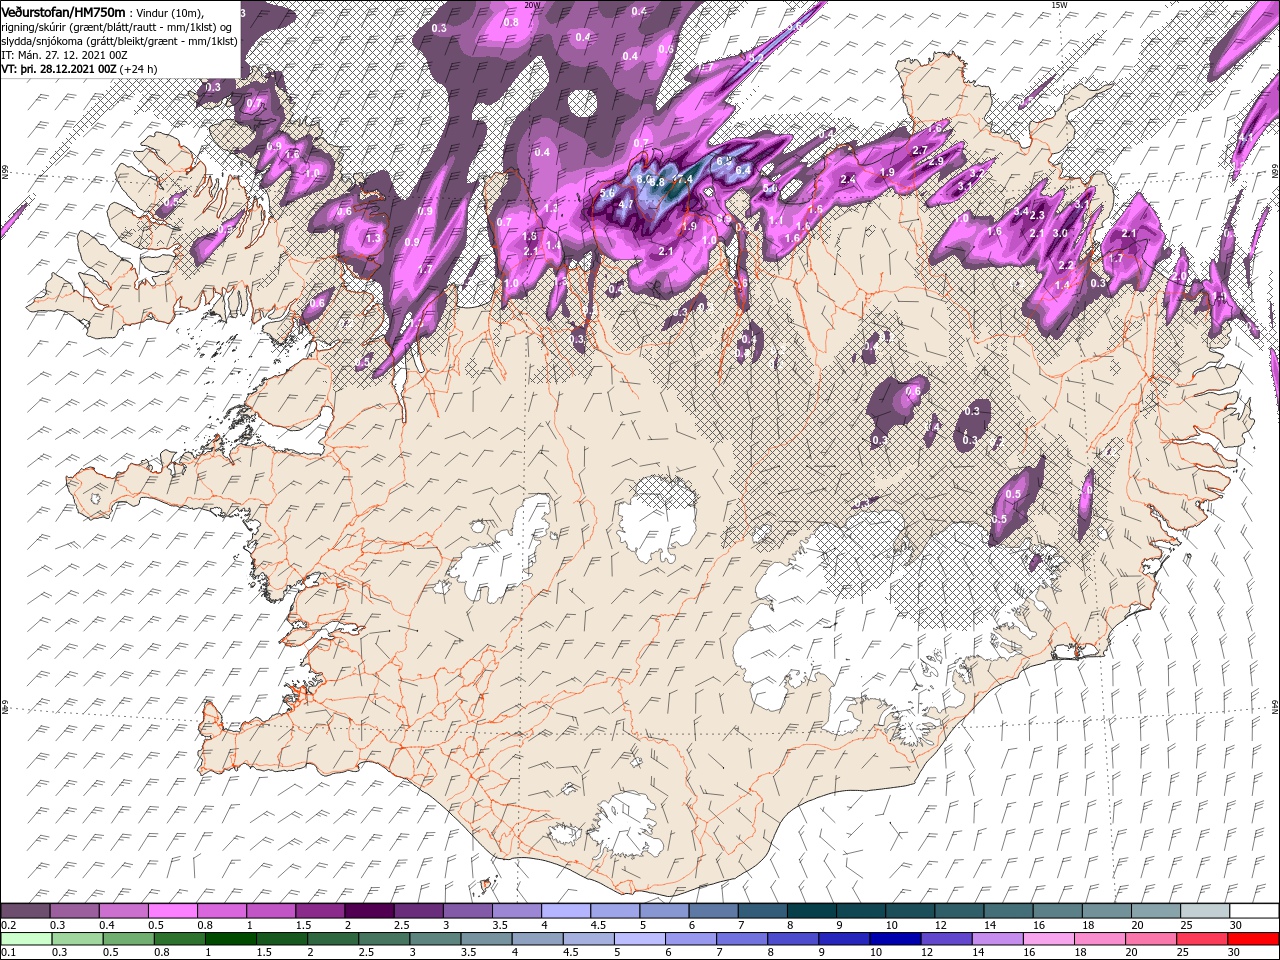Pick the light gray snow swatch between 25 and 30
Viewport: 1280px width, 960px height.
click(x=1203, y=911)
